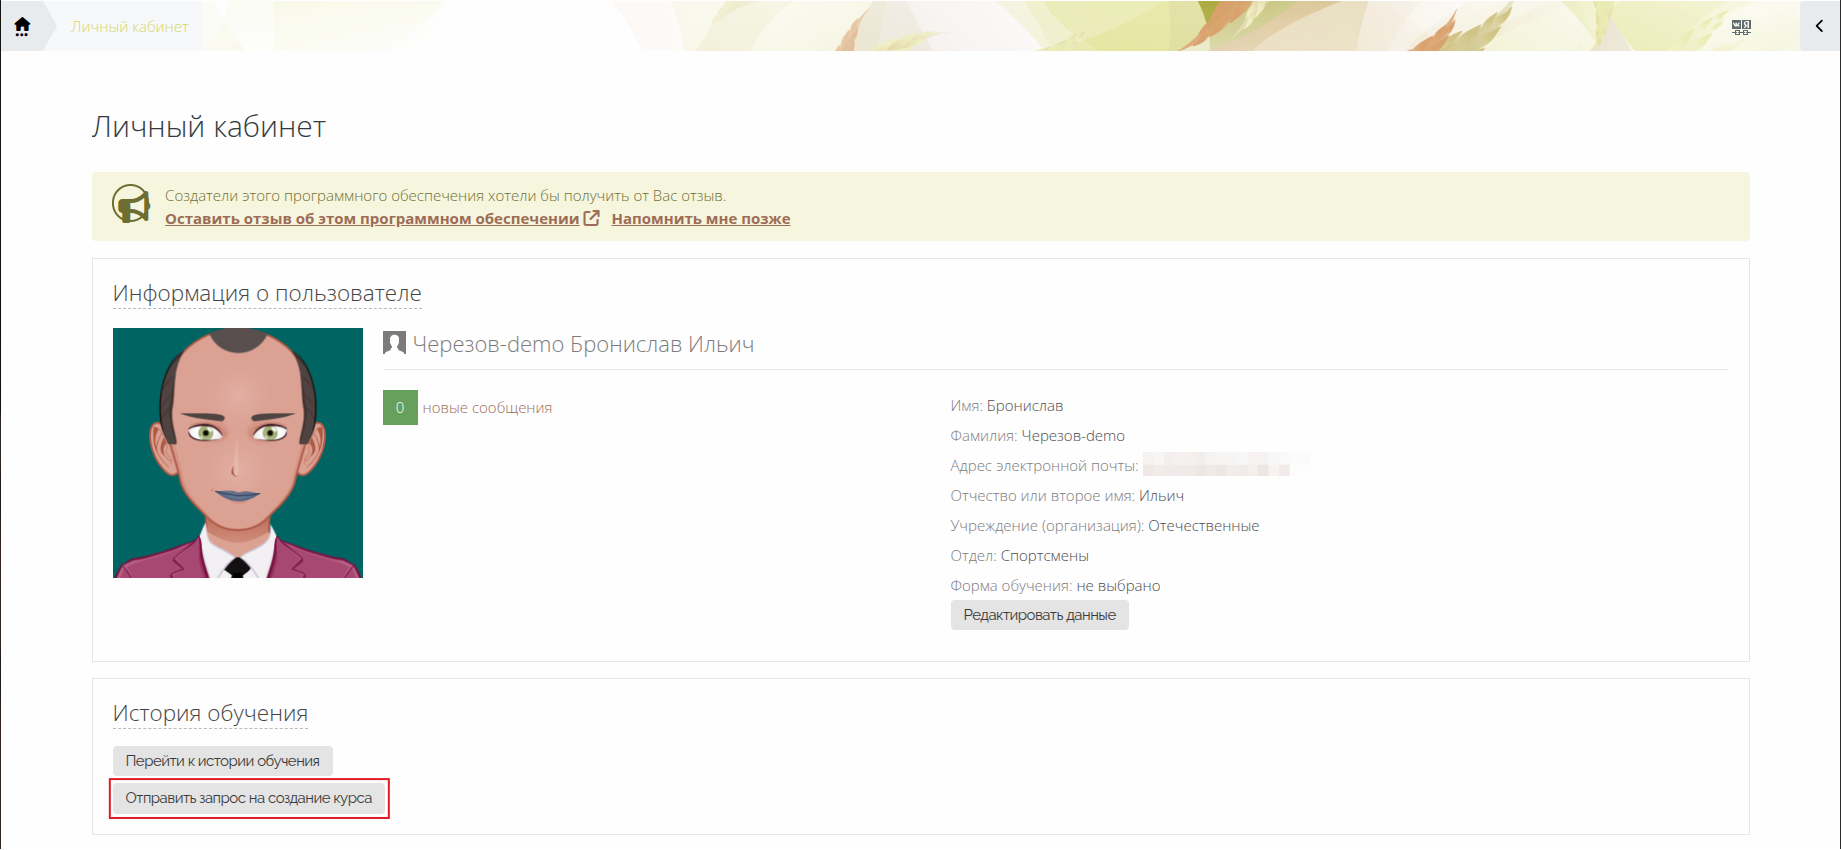Collapse the side panel with the chevron arrow

pyautogui.click(x=1819, y=26)
